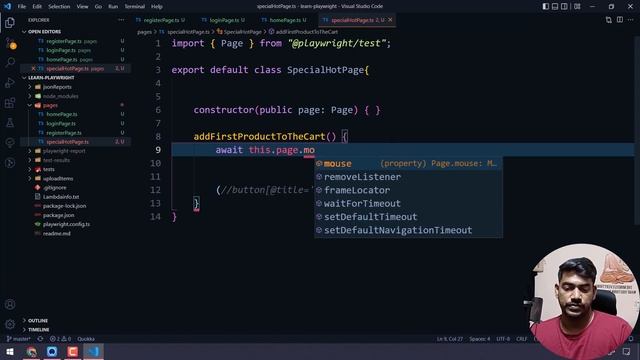Close the specialHotPage.ts editor tab
The width and height of the screenshot is (640, 360).
(390, 20)
